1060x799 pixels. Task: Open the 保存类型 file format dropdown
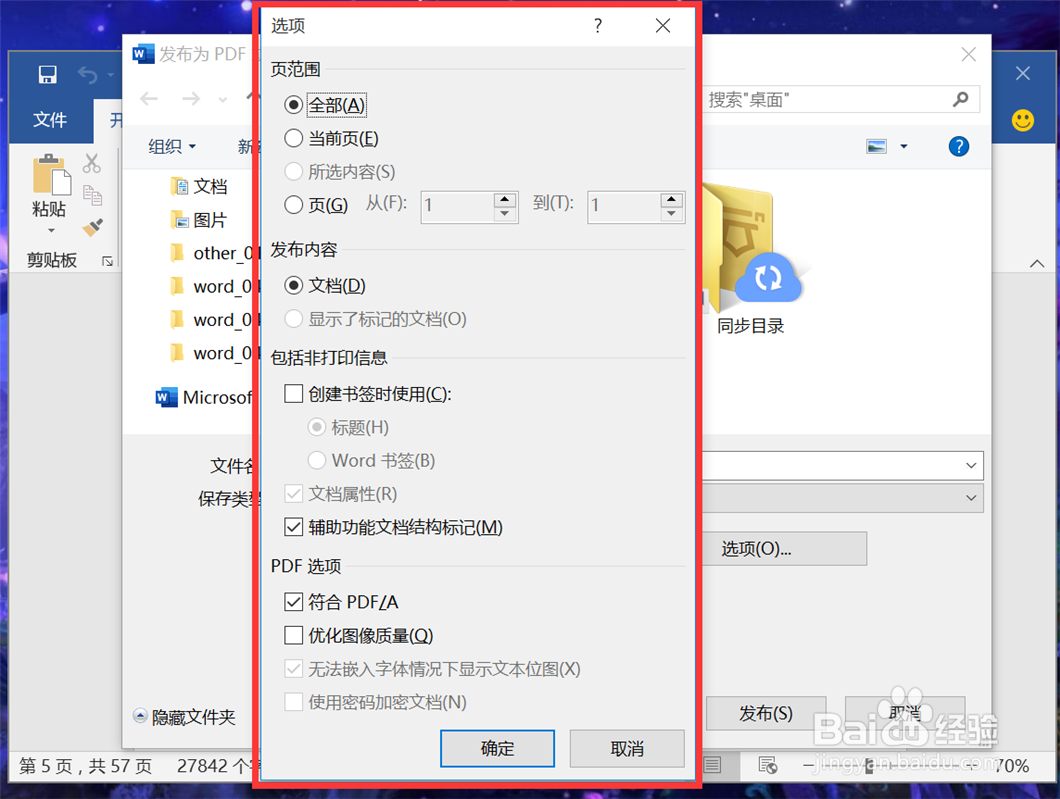pyautogui.click(x=970, y=498)
